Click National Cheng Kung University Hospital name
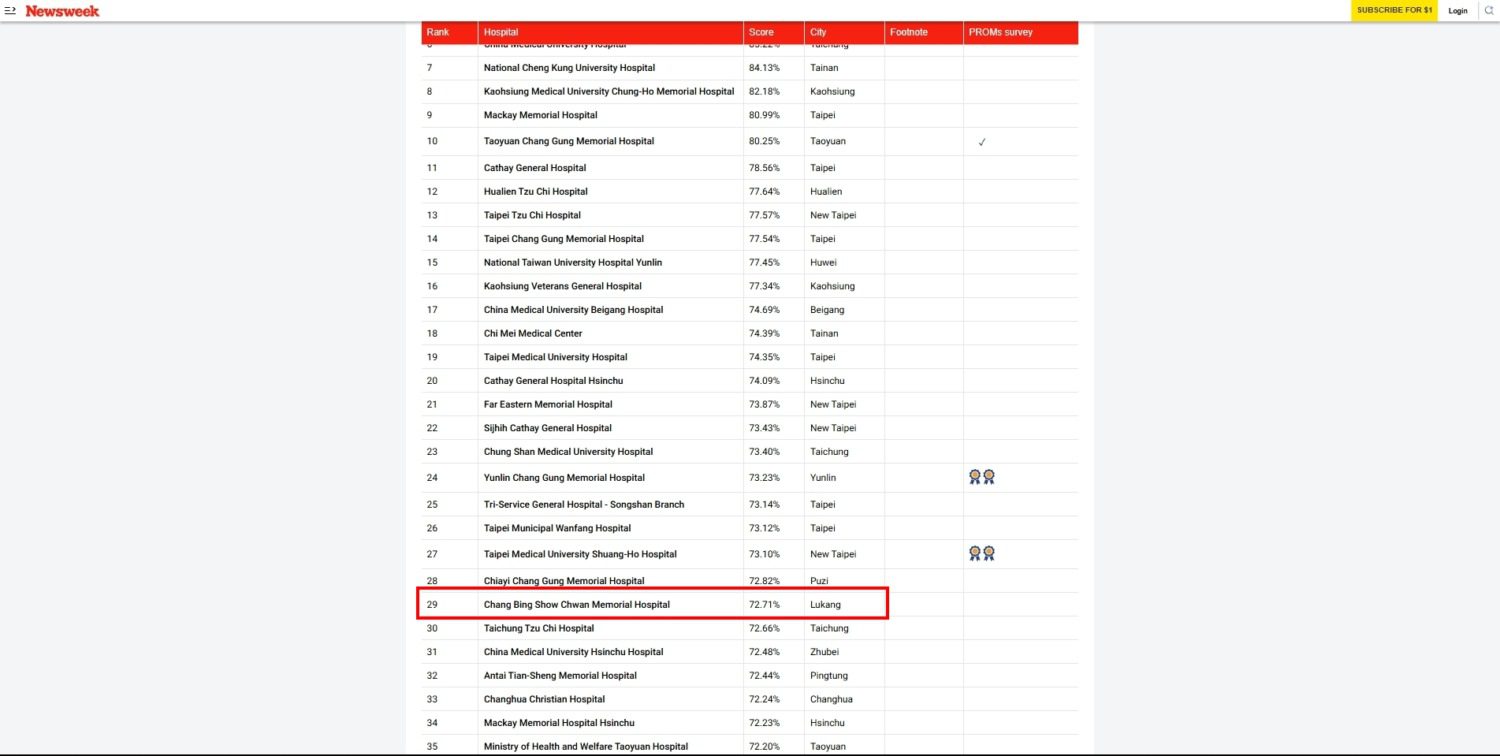Image resolution: width=1500 pixels, height=756 pixels. [569, 68]
